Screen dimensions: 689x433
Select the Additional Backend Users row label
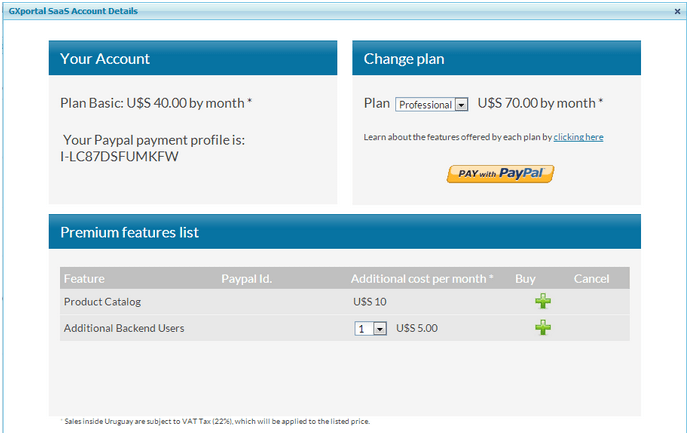(x=123, y=328)
